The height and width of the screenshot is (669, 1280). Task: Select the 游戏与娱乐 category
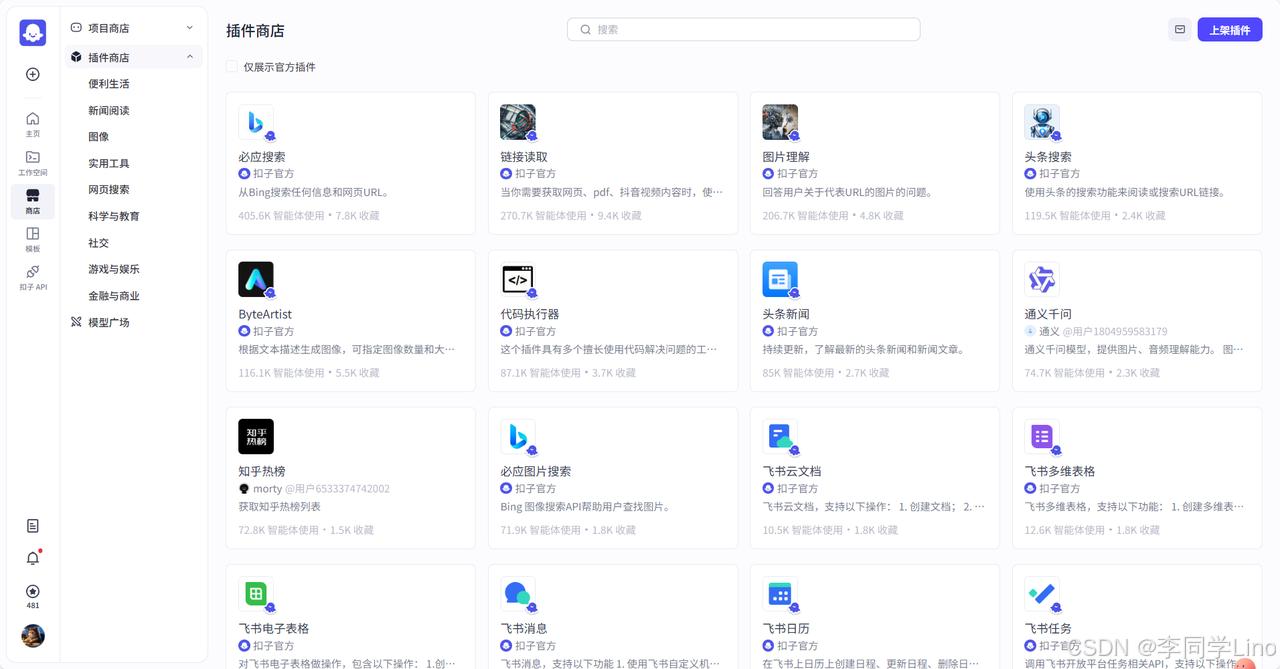pos(114,269)
